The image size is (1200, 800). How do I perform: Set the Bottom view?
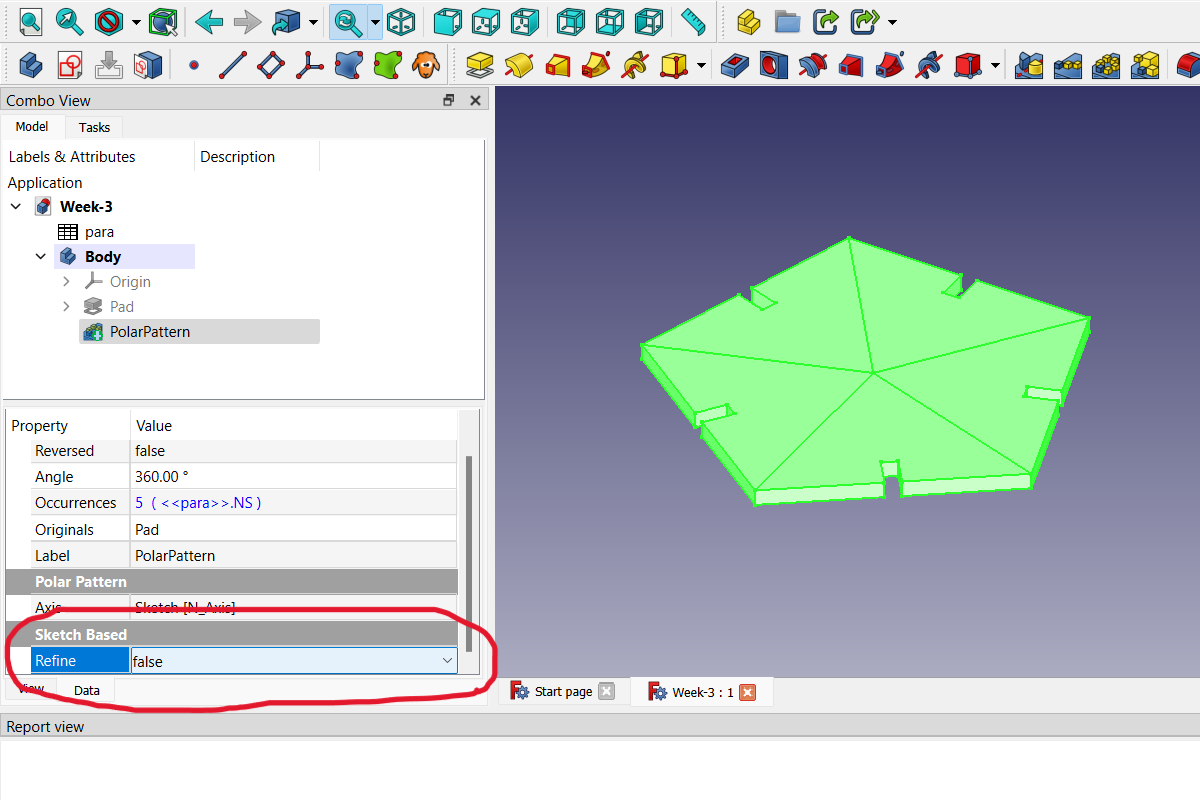609,20
